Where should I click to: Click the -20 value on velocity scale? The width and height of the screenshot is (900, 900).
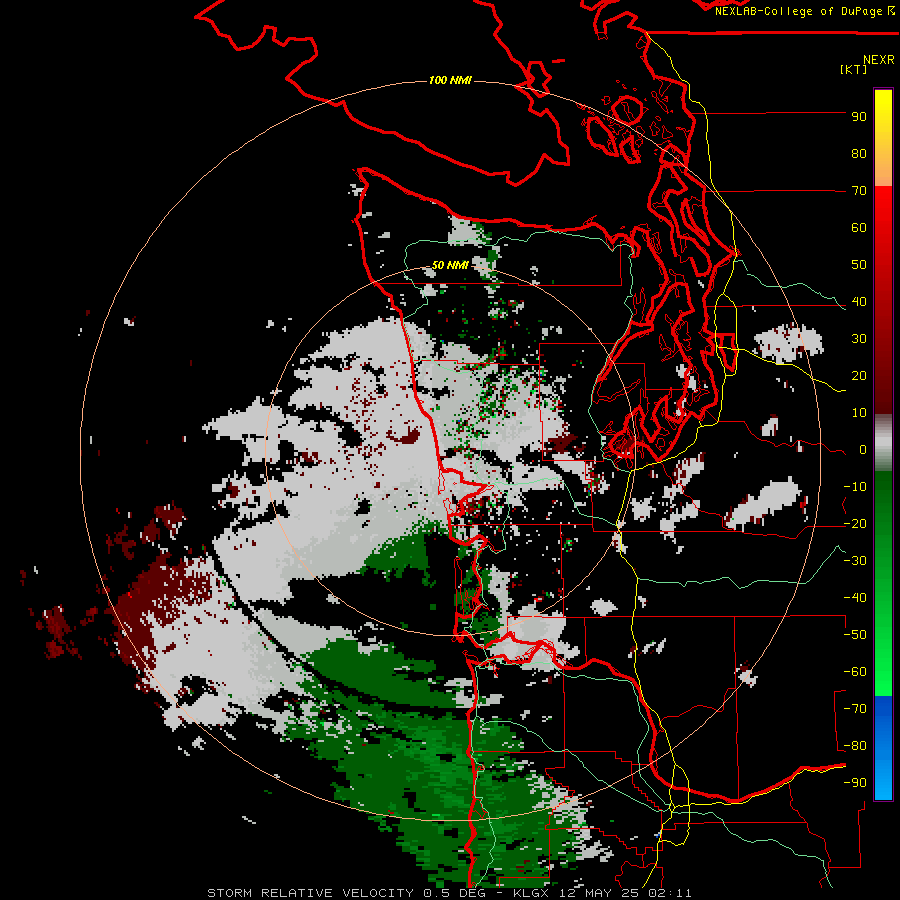point(855,524)
